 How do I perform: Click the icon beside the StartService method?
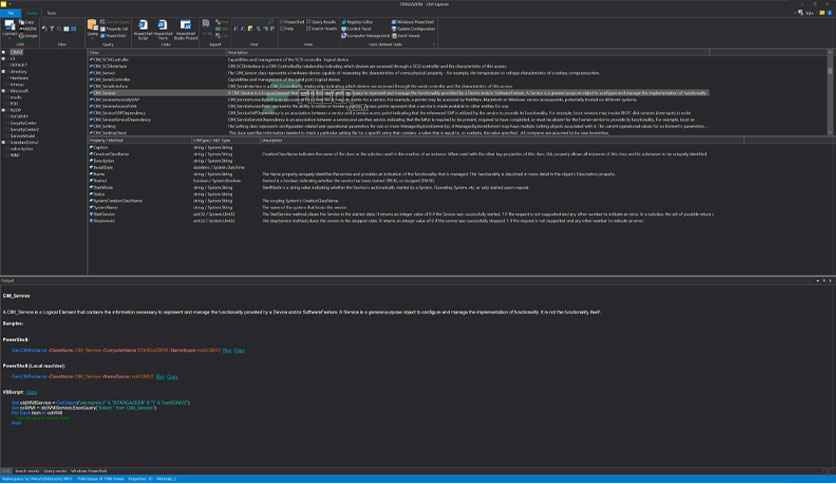(91, 214)
